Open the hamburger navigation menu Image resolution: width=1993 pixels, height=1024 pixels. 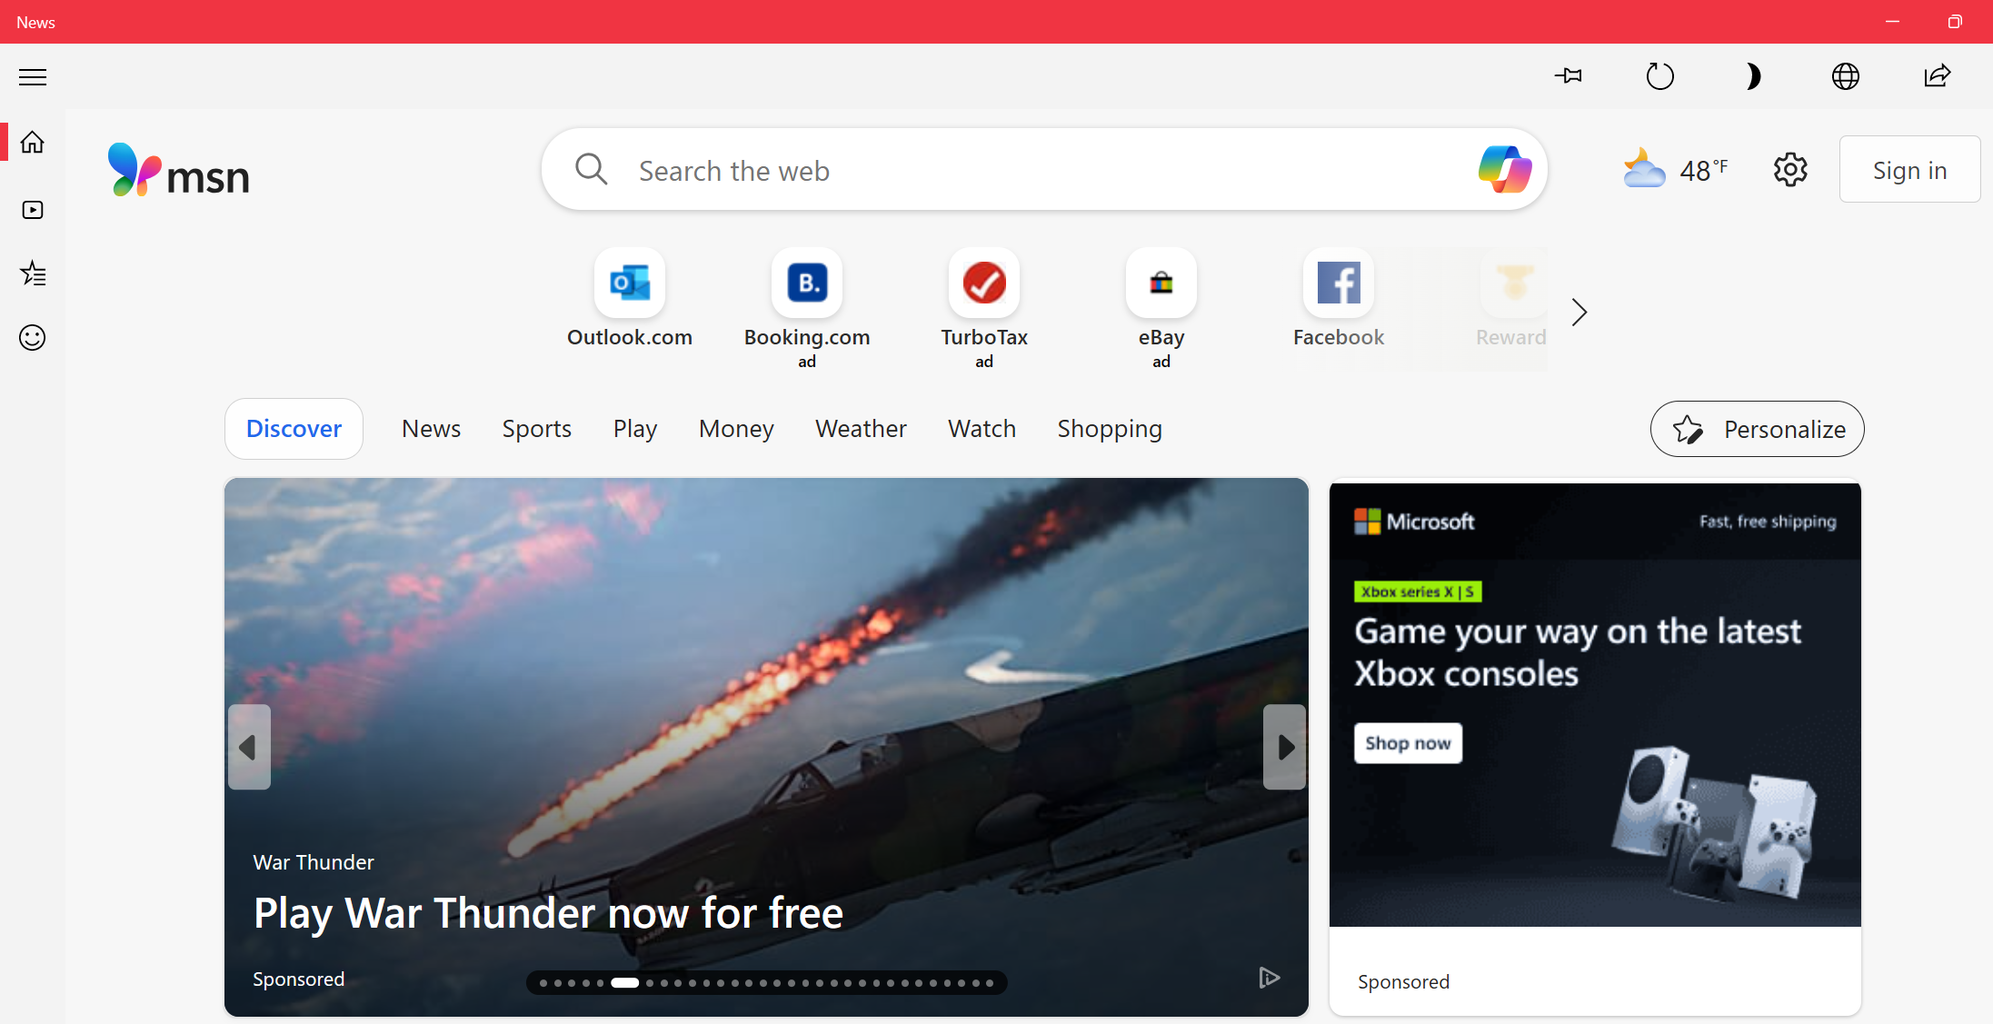coord(32,76)
